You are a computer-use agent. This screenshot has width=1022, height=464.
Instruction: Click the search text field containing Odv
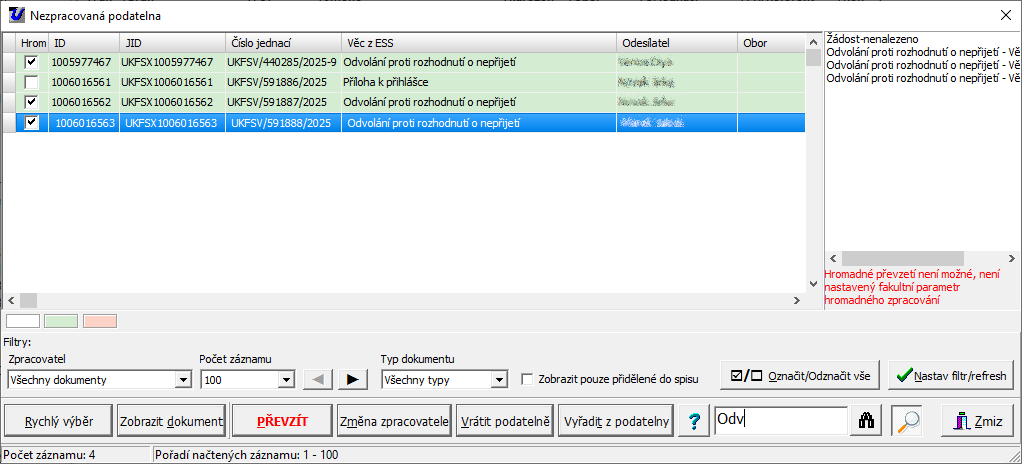tap(780, 421)
